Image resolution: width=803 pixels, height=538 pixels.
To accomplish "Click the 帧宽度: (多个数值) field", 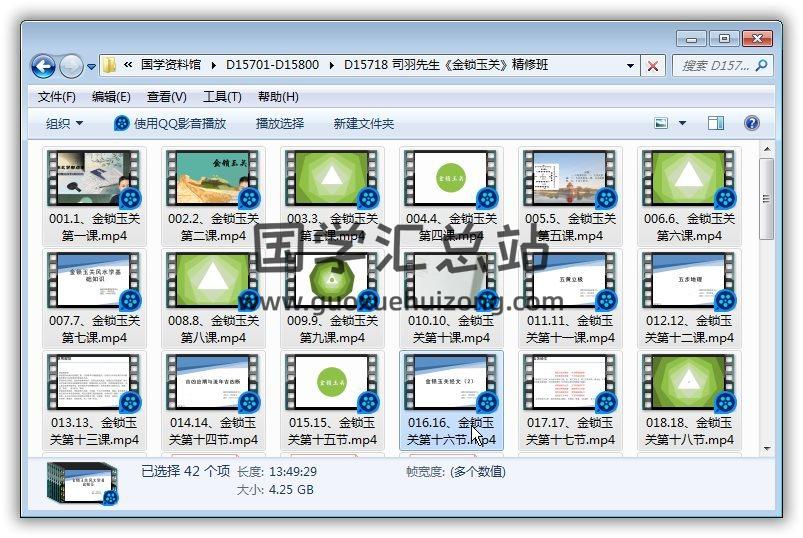I will point(455,471).
